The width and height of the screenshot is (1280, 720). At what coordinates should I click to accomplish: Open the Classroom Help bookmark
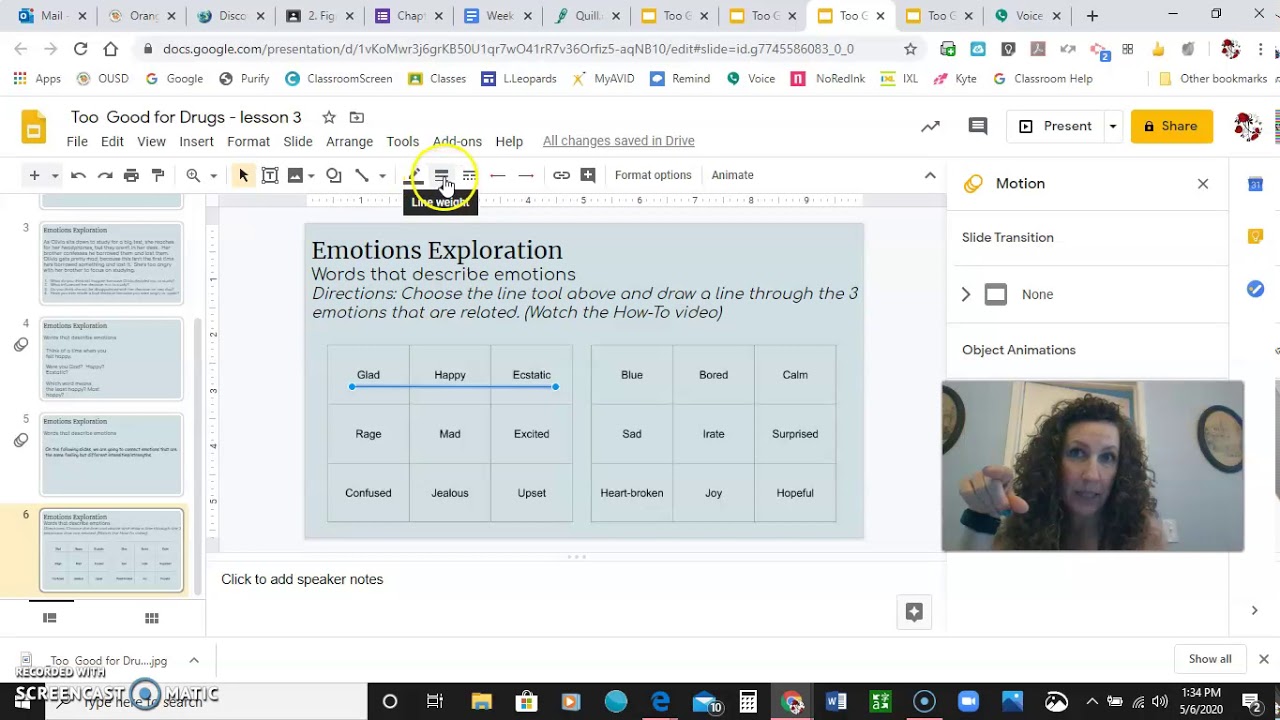(1043, 79)
